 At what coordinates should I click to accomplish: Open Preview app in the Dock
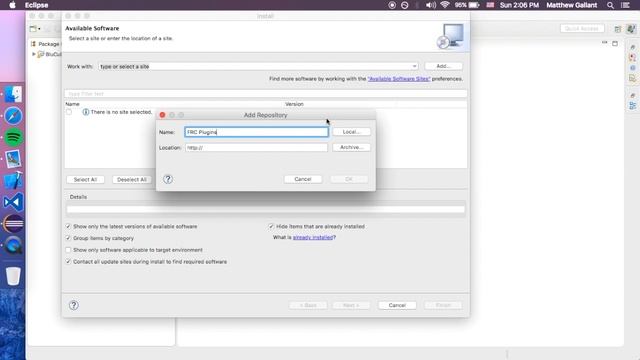13,159
